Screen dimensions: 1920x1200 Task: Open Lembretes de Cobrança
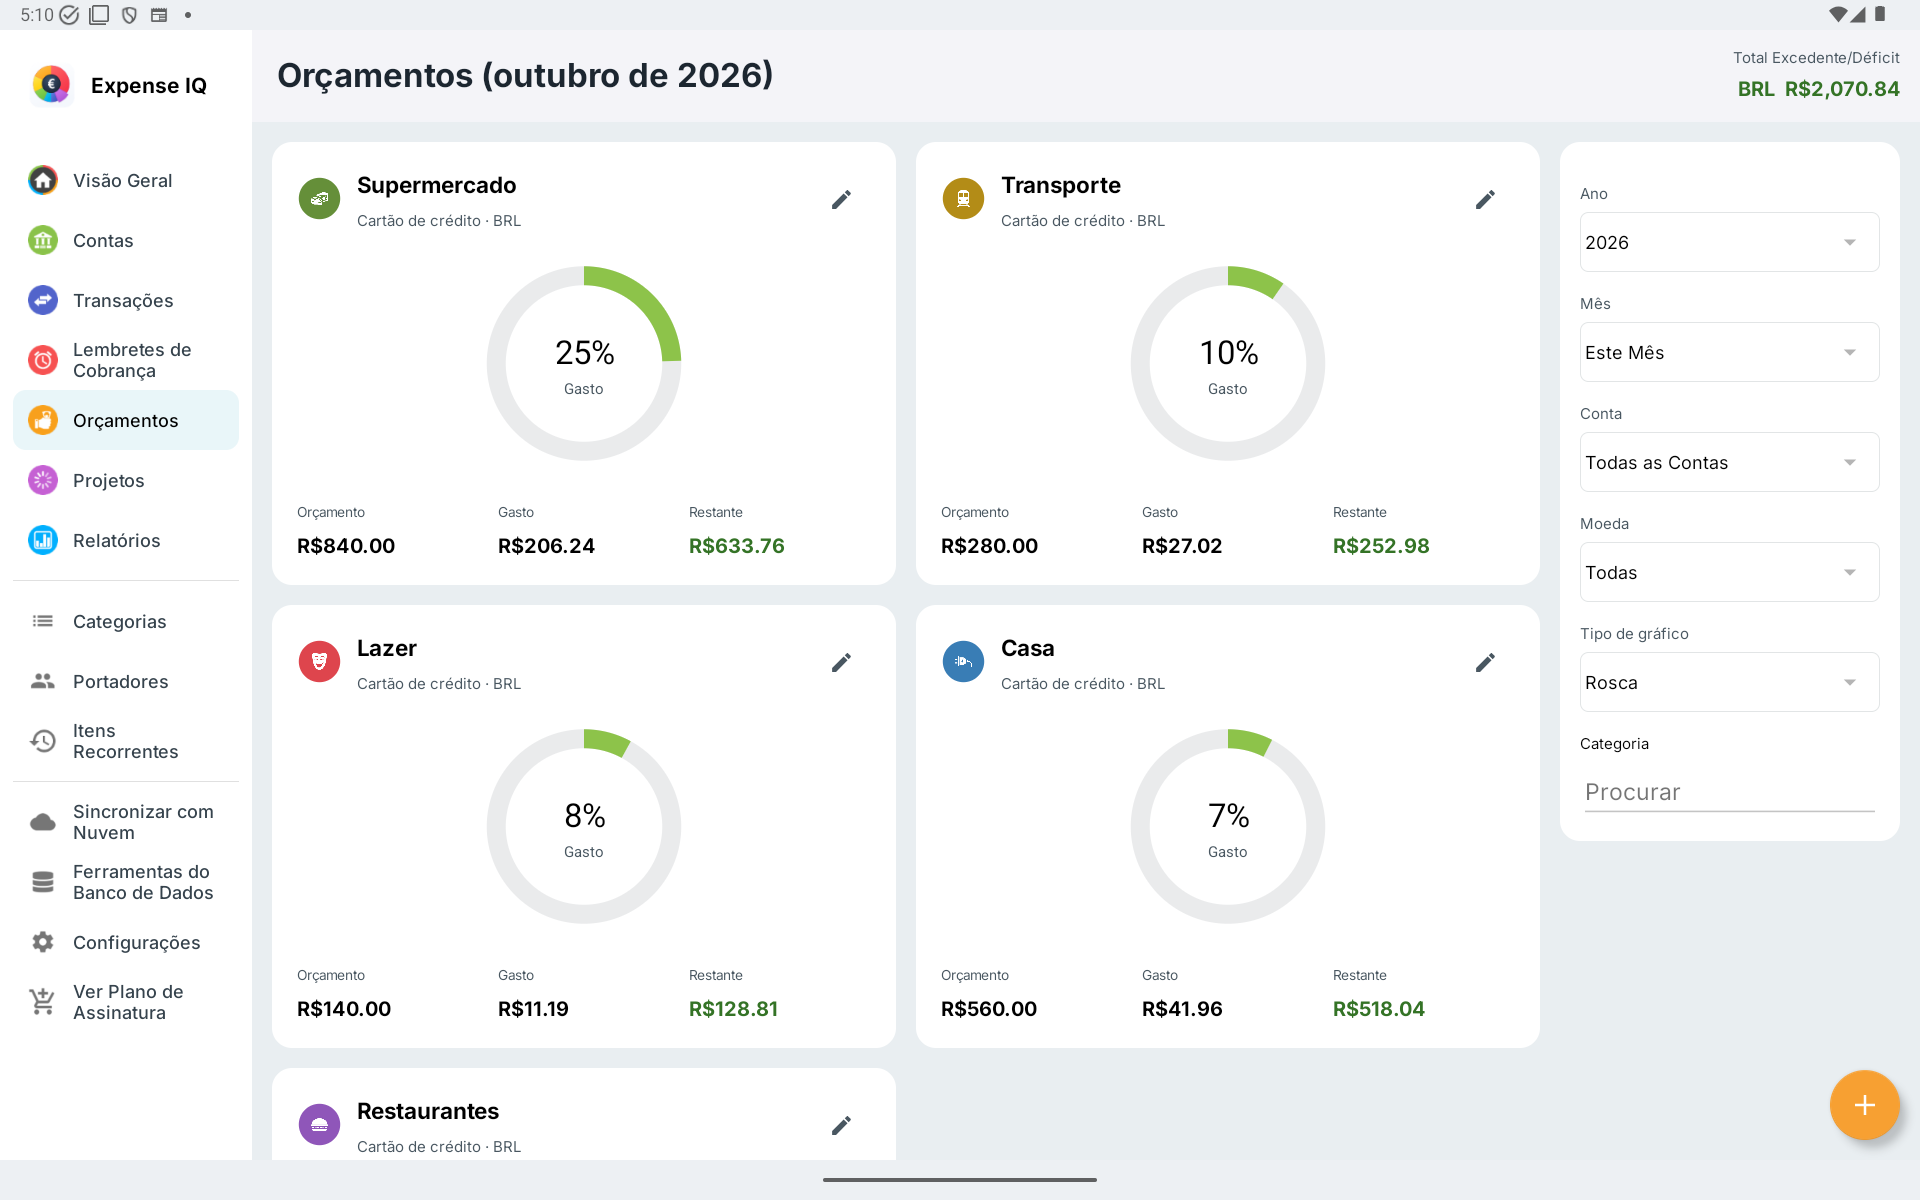[126, 360]
